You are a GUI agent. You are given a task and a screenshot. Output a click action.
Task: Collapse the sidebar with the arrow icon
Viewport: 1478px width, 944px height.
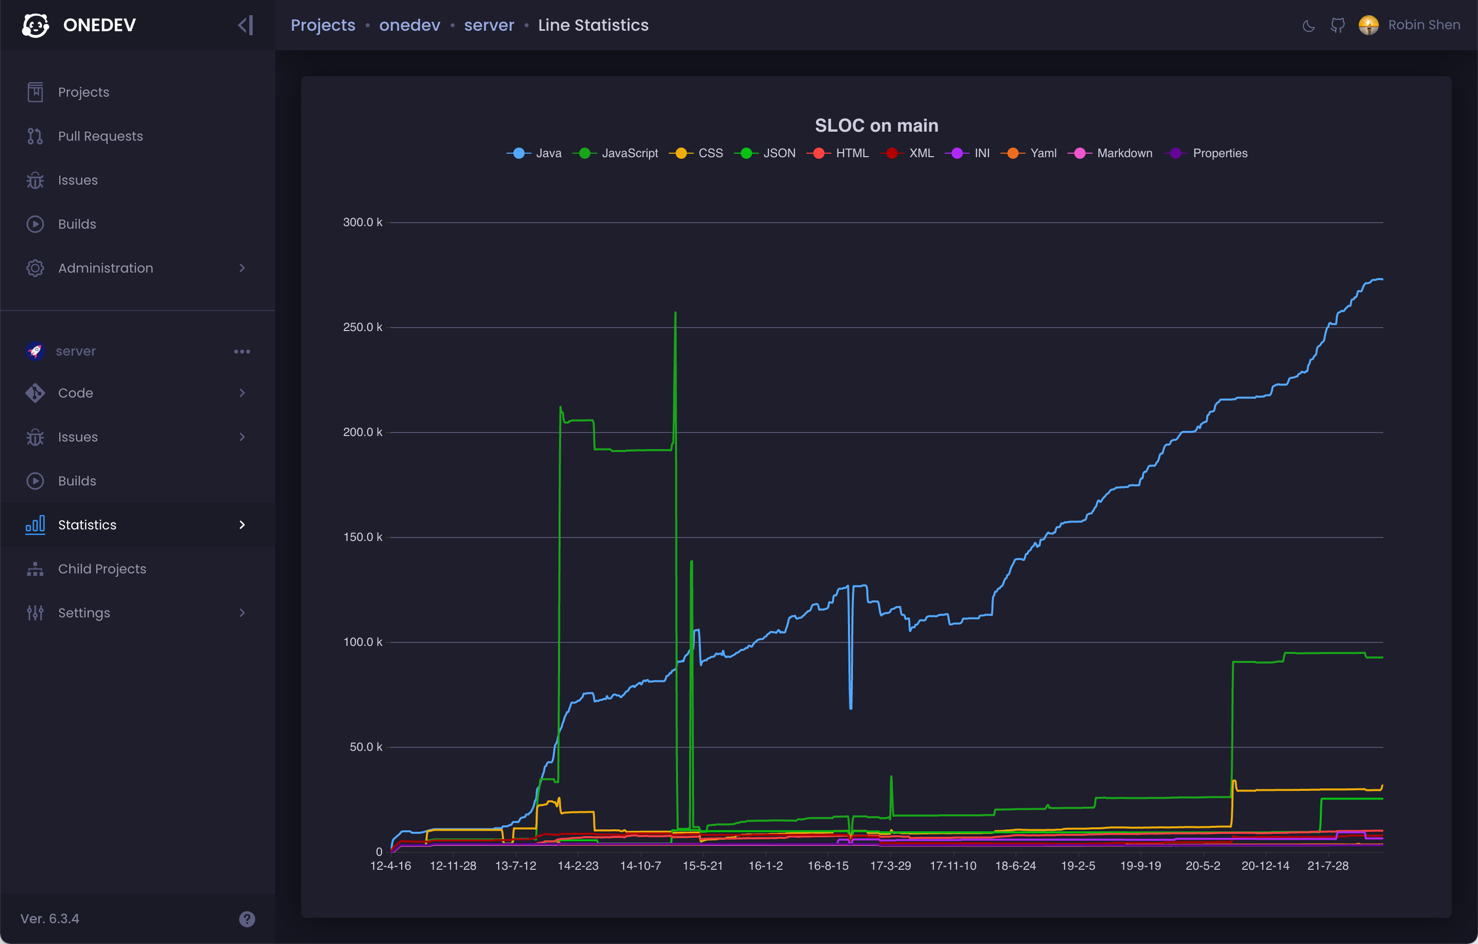pyautogui.click(x=245, y=25)
